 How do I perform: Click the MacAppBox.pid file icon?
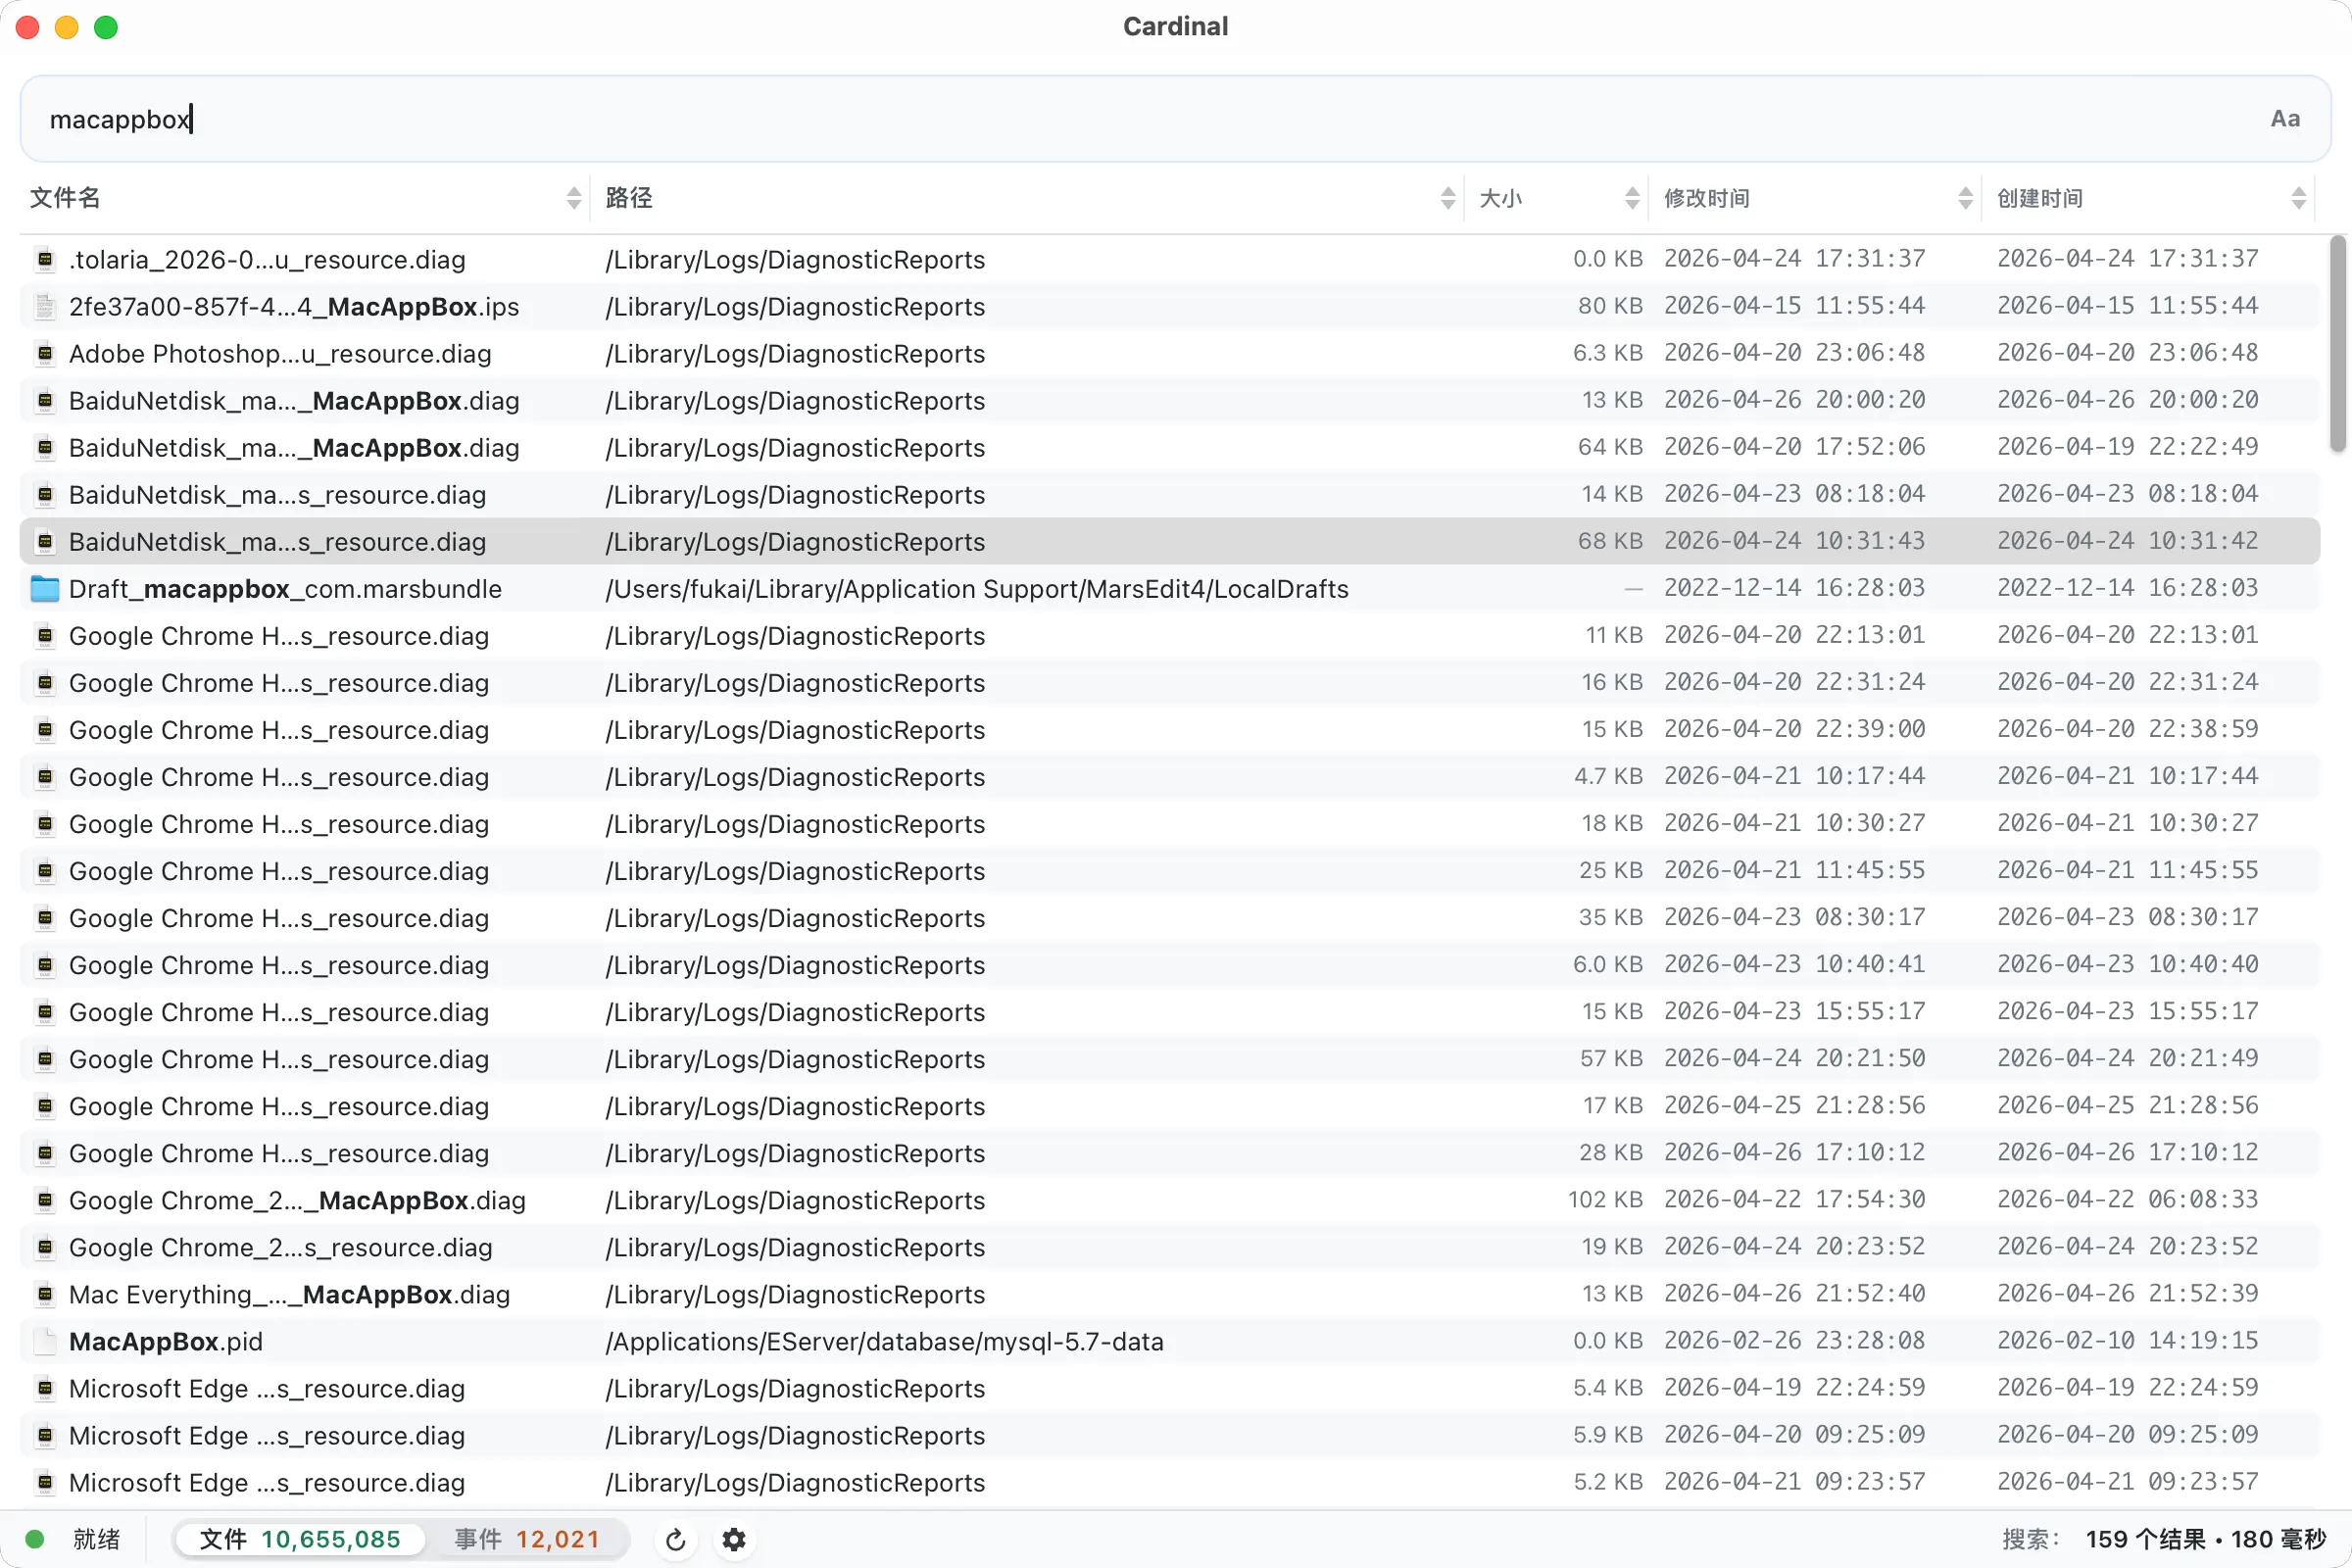44,1342
